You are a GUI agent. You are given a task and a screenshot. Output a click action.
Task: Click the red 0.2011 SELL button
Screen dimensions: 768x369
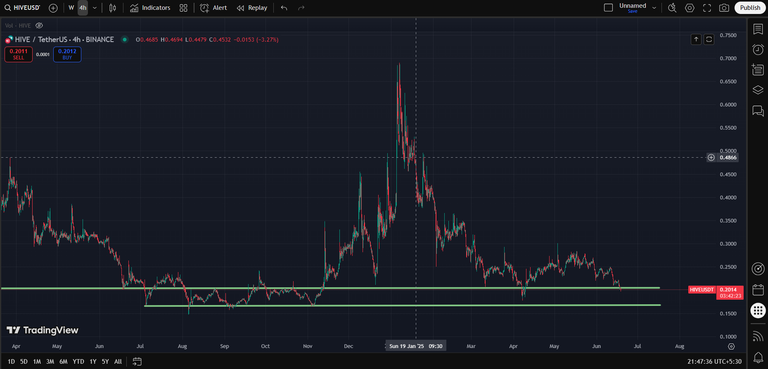point(19,54)
